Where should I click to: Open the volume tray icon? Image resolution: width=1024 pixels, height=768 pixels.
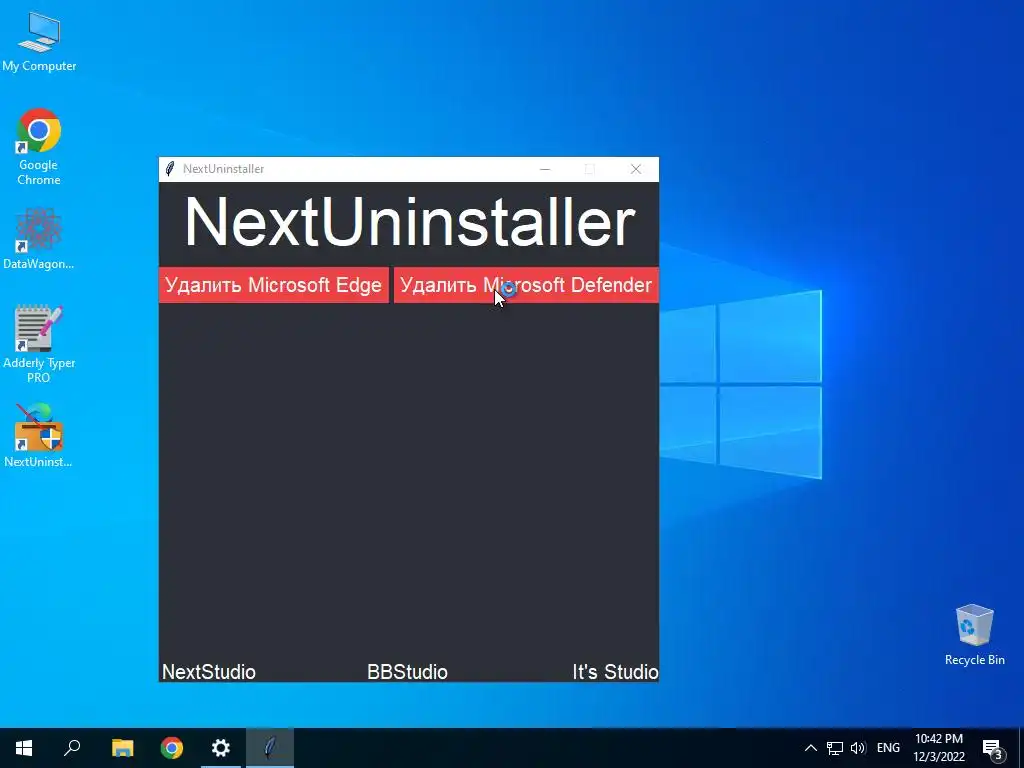point(858,748)
